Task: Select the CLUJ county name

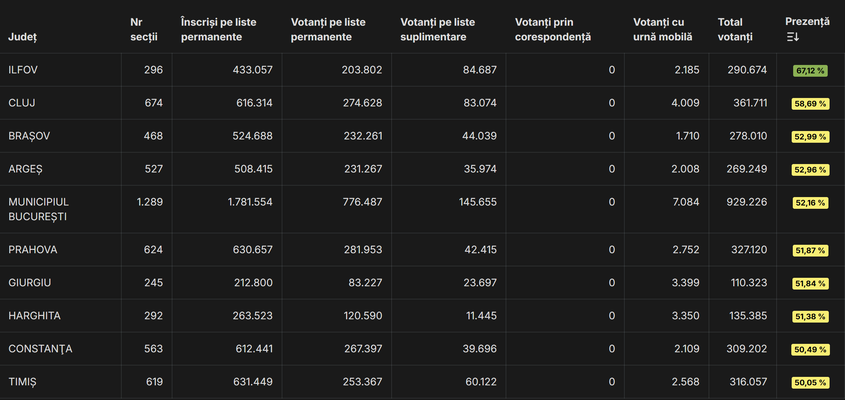Action: (x=22, y=103)
